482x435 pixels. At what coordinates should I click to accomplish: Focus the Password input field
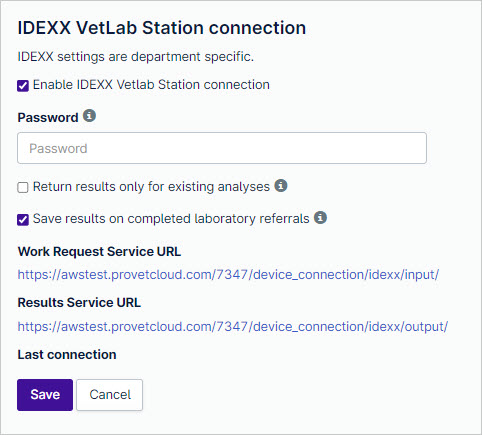[x=222, y=148]
